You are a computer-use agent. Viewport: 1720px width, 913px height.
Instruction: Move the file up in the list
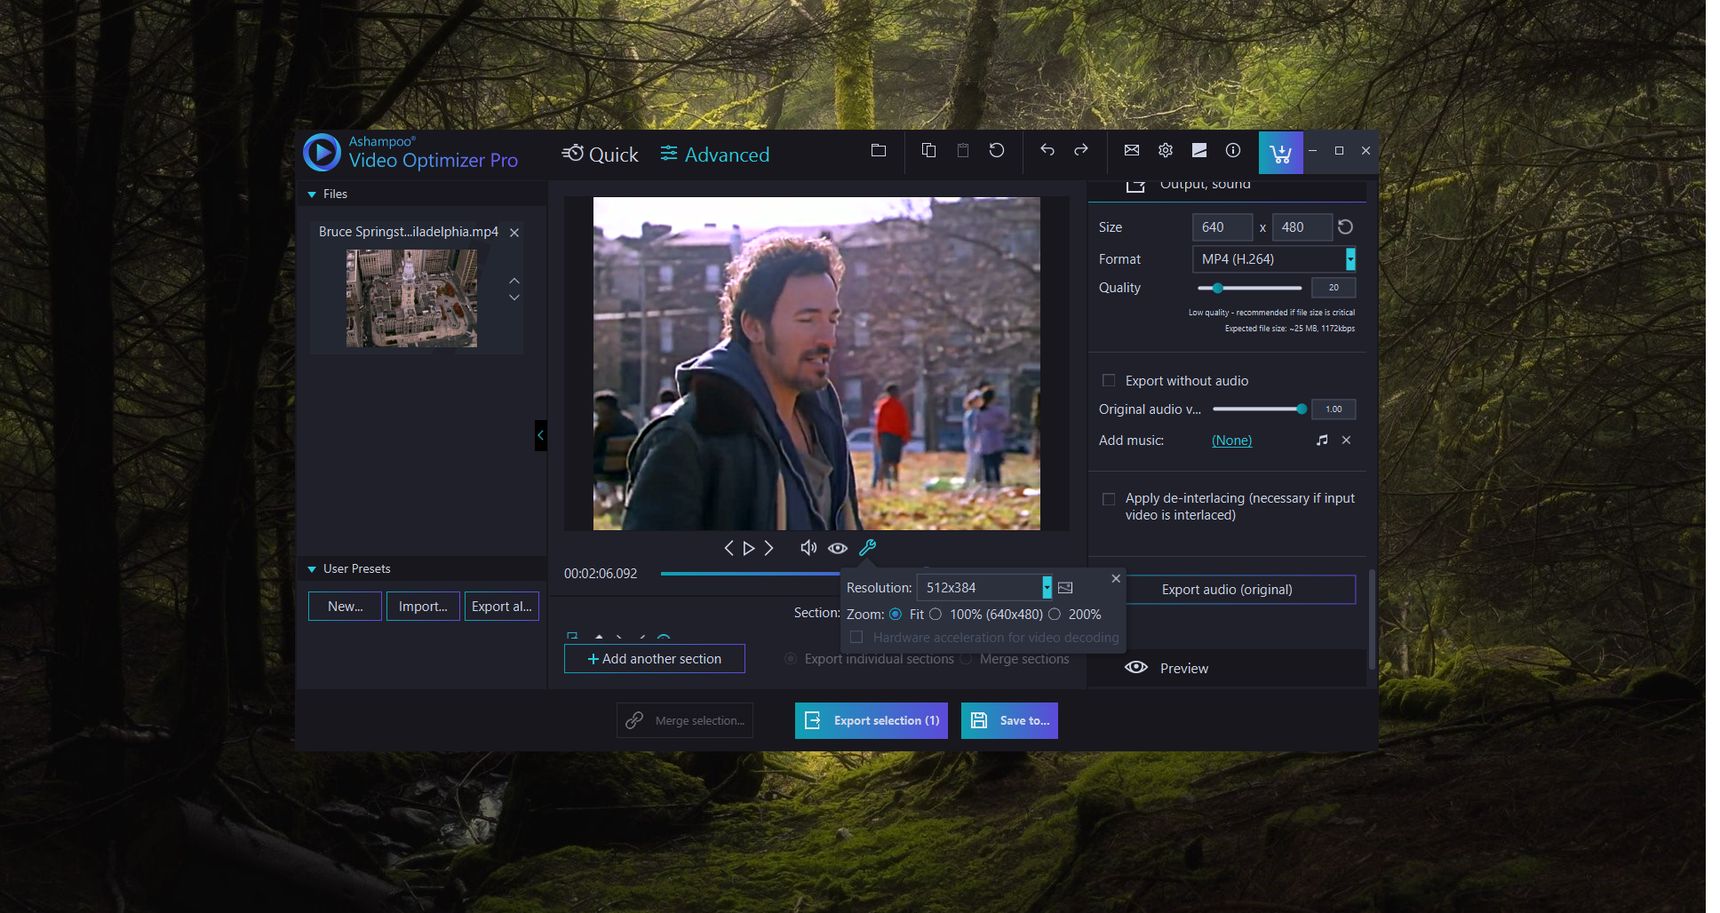tap(514, 280)
